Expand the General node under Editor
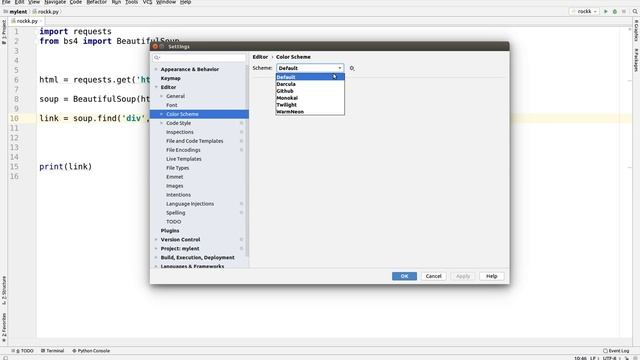The height and width of the screenshot is (360, 640). point(162,96)
